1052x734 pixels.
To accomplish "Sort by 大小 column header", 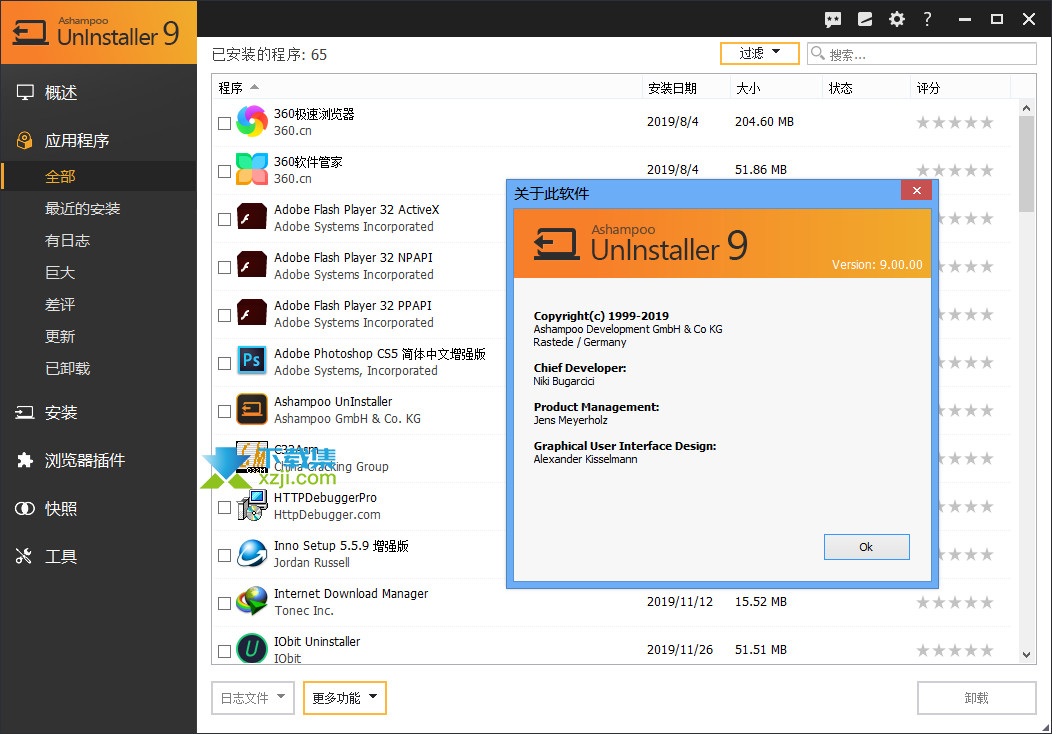I will tap(776, 88).
